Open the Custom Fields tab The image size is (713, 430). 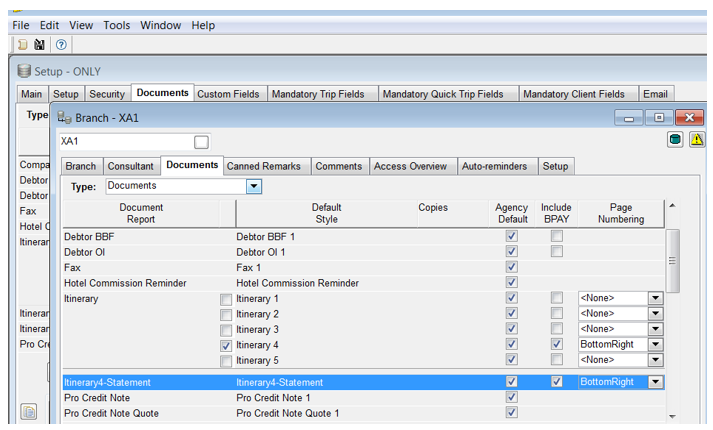[x=228, y=94]
